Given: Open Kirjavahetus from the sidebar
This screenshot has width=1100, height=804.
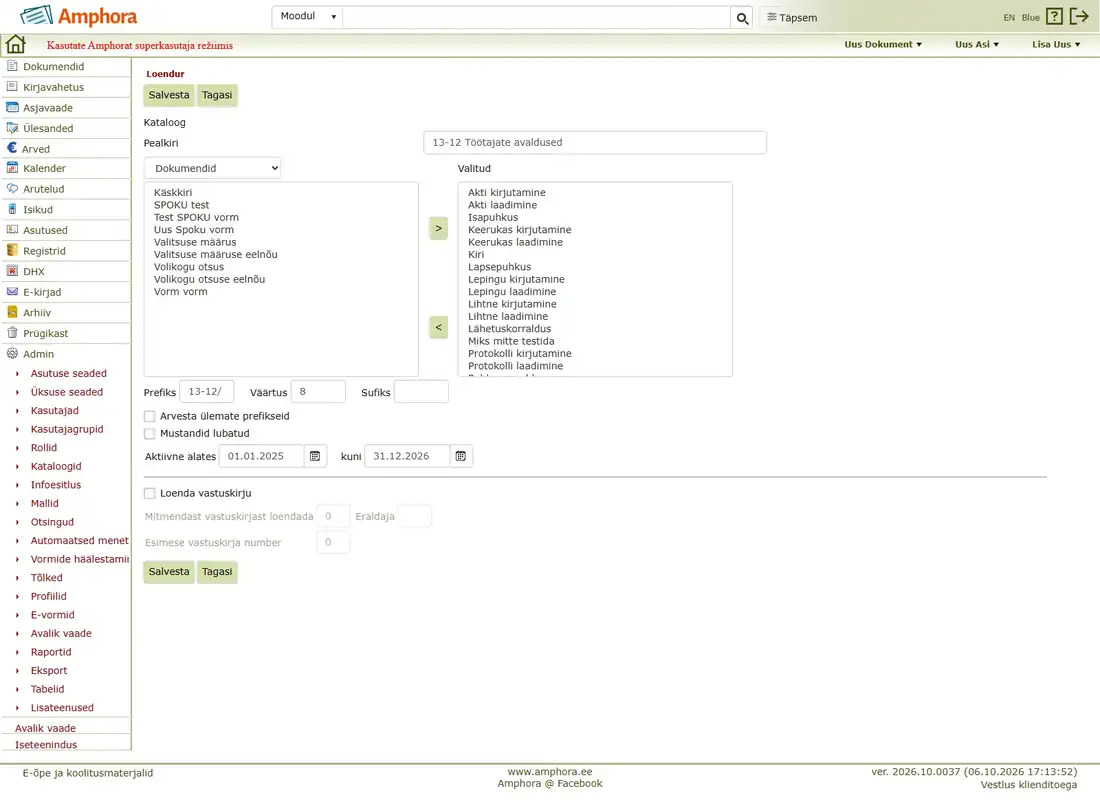Looking at the screenshot, I should (53, 87).
